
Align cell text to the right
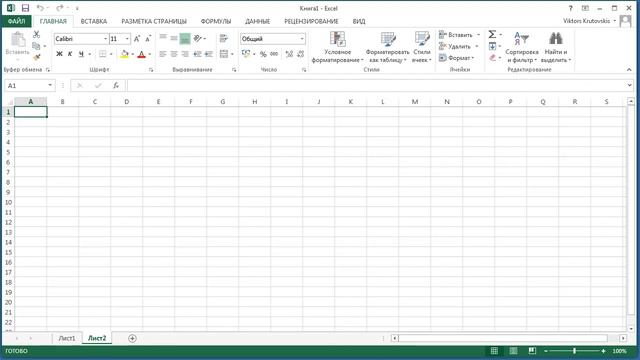(x=185, y=54)
